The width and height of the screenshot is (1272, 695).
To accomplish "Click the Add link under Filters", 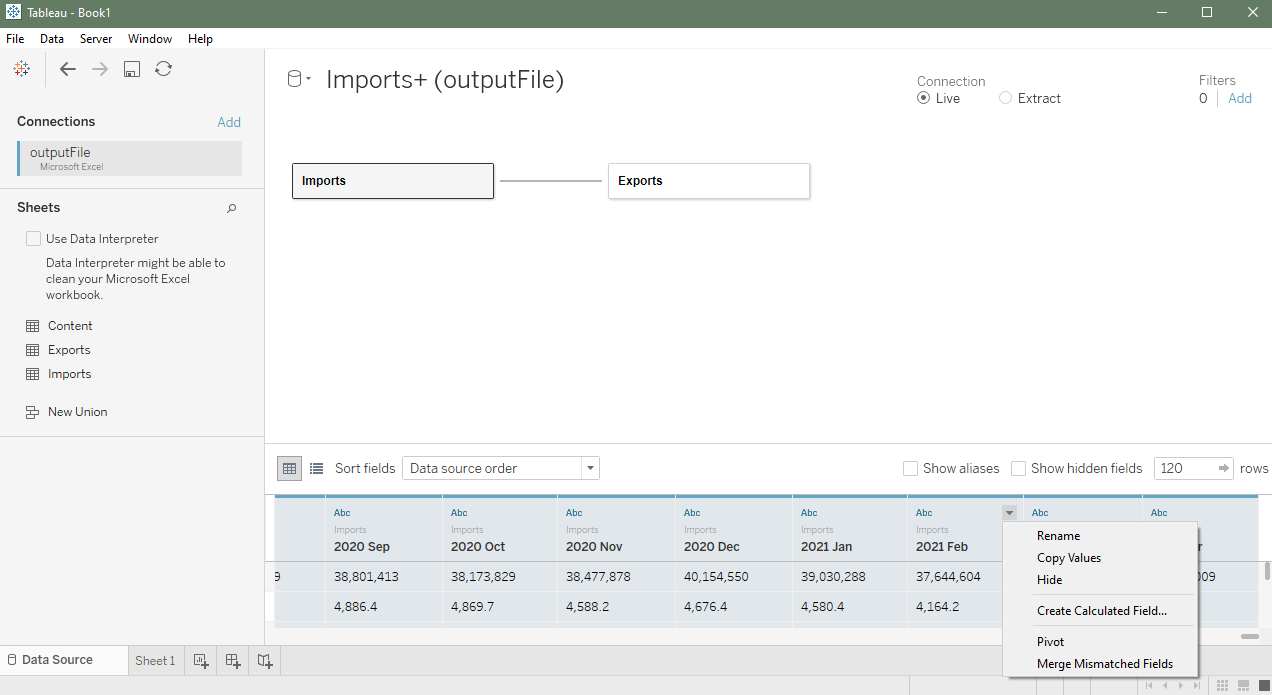I will click(1240, 98).
